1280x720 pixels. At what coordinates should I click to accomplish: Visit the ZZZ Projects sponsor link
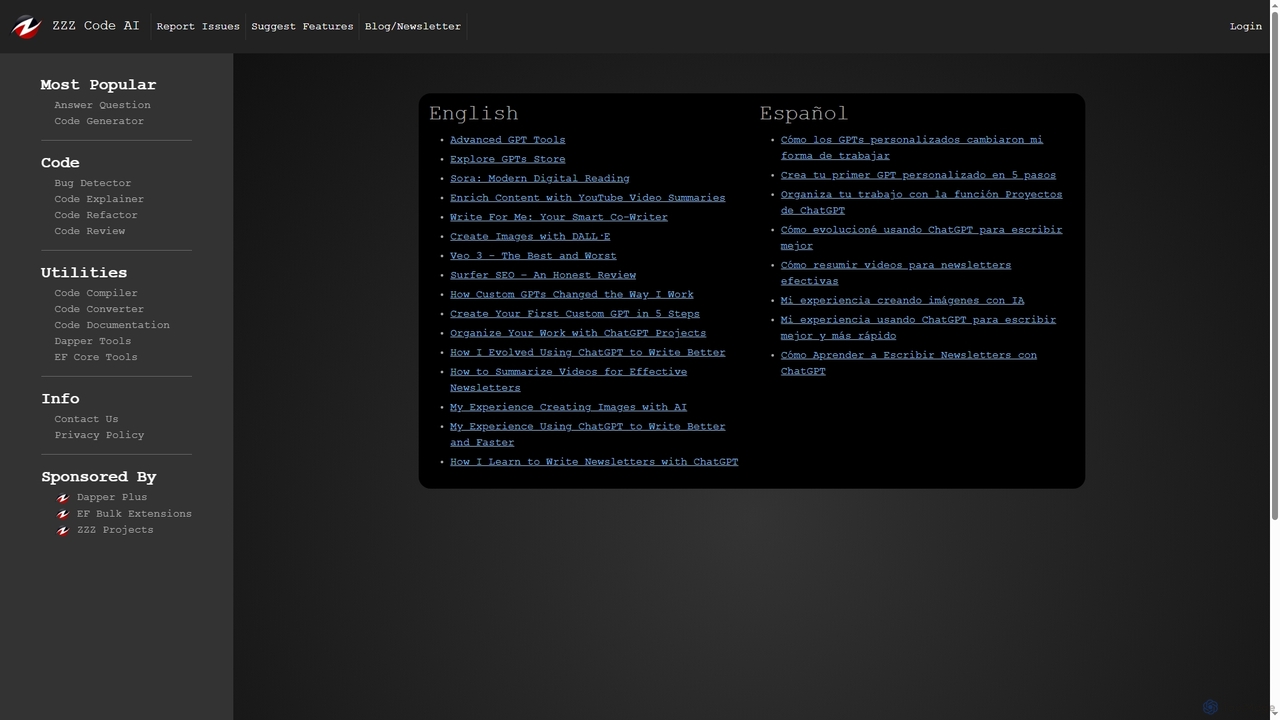tap(115, 530)
